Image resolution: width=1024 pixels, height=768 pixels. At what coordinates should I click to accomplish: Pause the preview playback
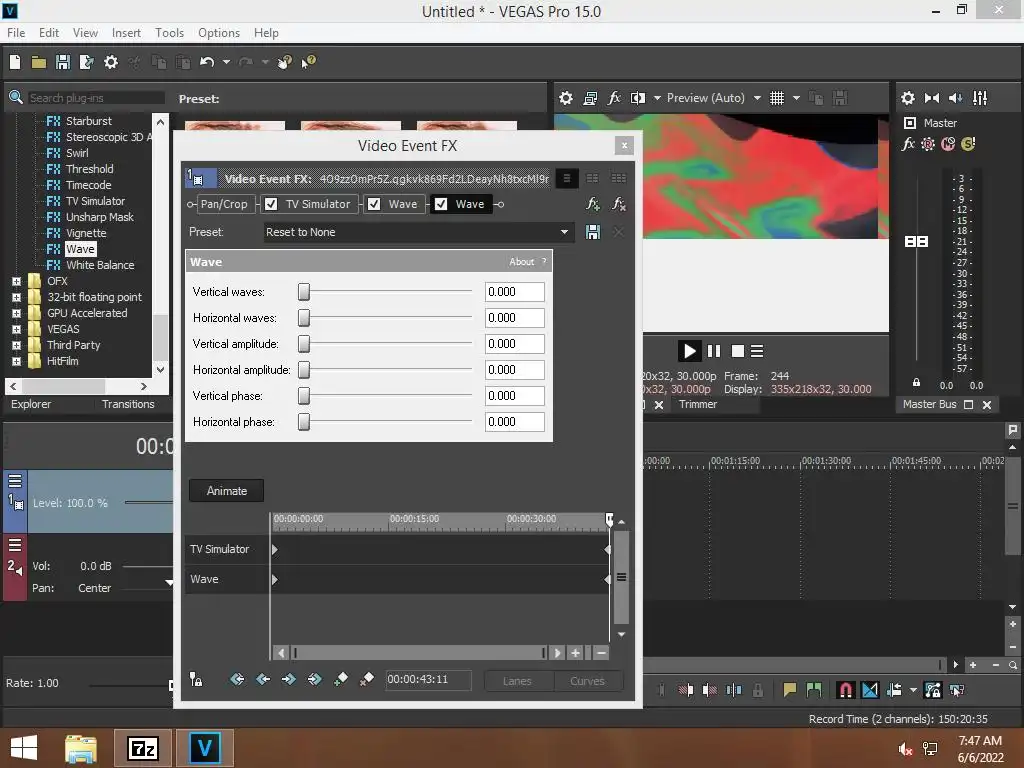714,351
